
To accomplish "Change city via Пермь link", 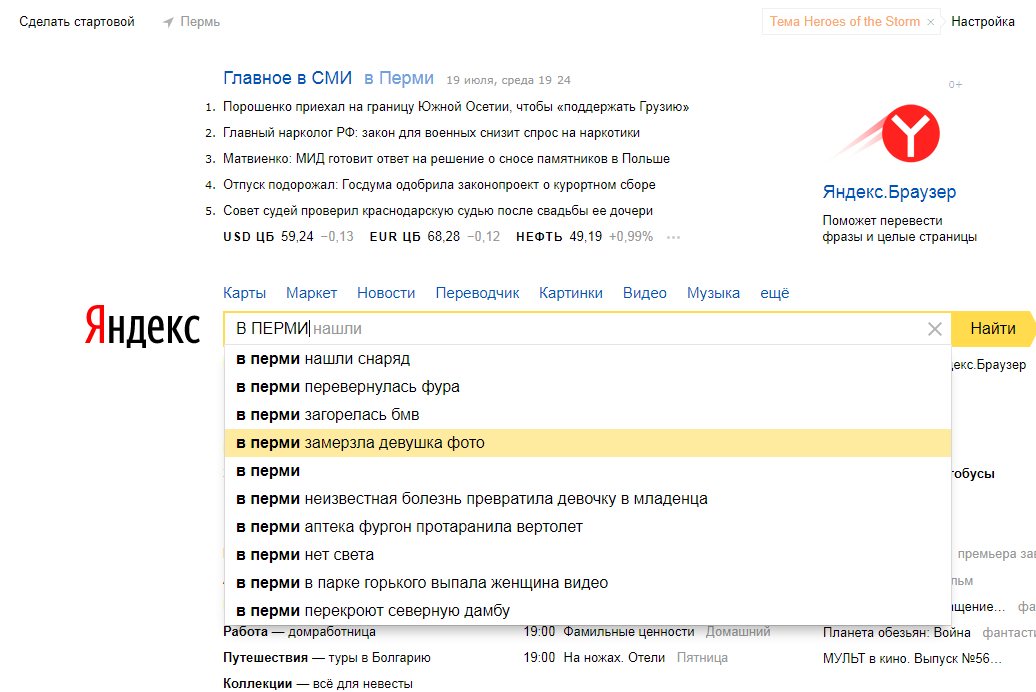I will tap(200, 22).
